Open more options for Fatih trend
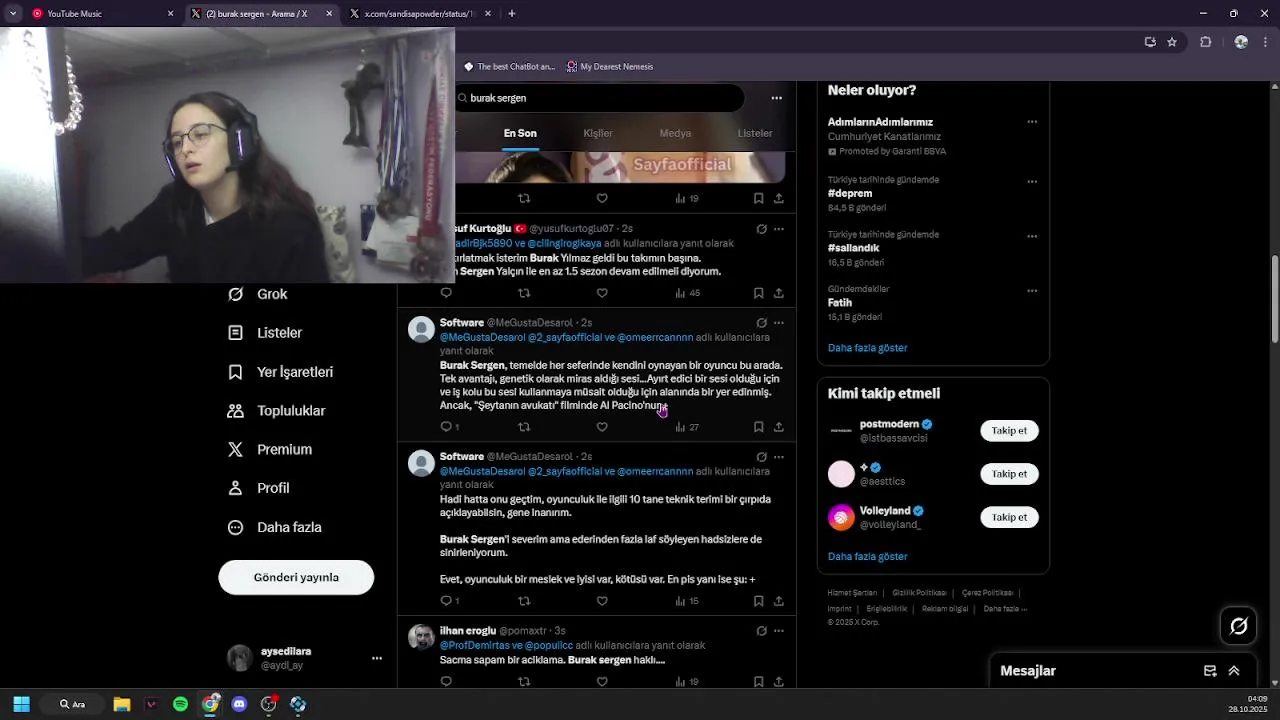The height and width of the screenshot is (720, 1280). point(1032,291)
